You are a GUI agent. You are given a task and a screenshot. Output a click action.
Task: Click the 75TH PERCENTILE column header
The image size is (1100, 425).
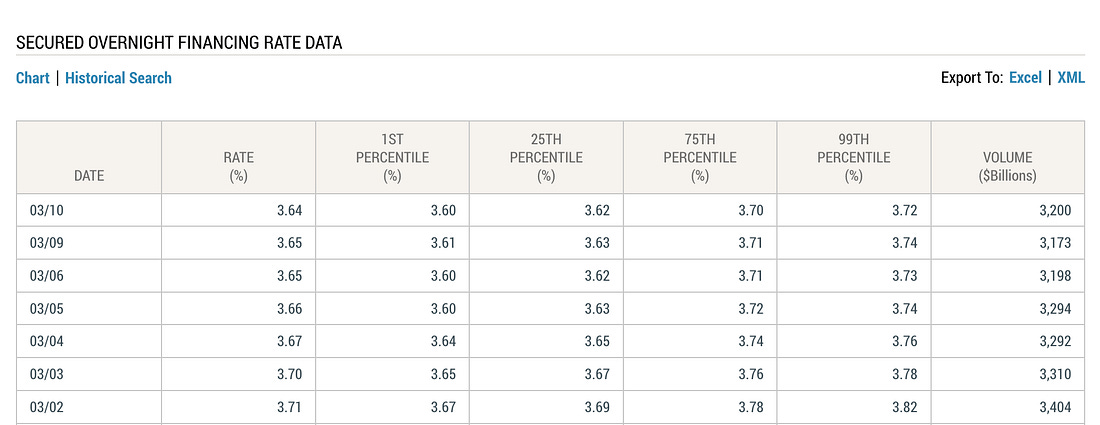pos(700,157)
